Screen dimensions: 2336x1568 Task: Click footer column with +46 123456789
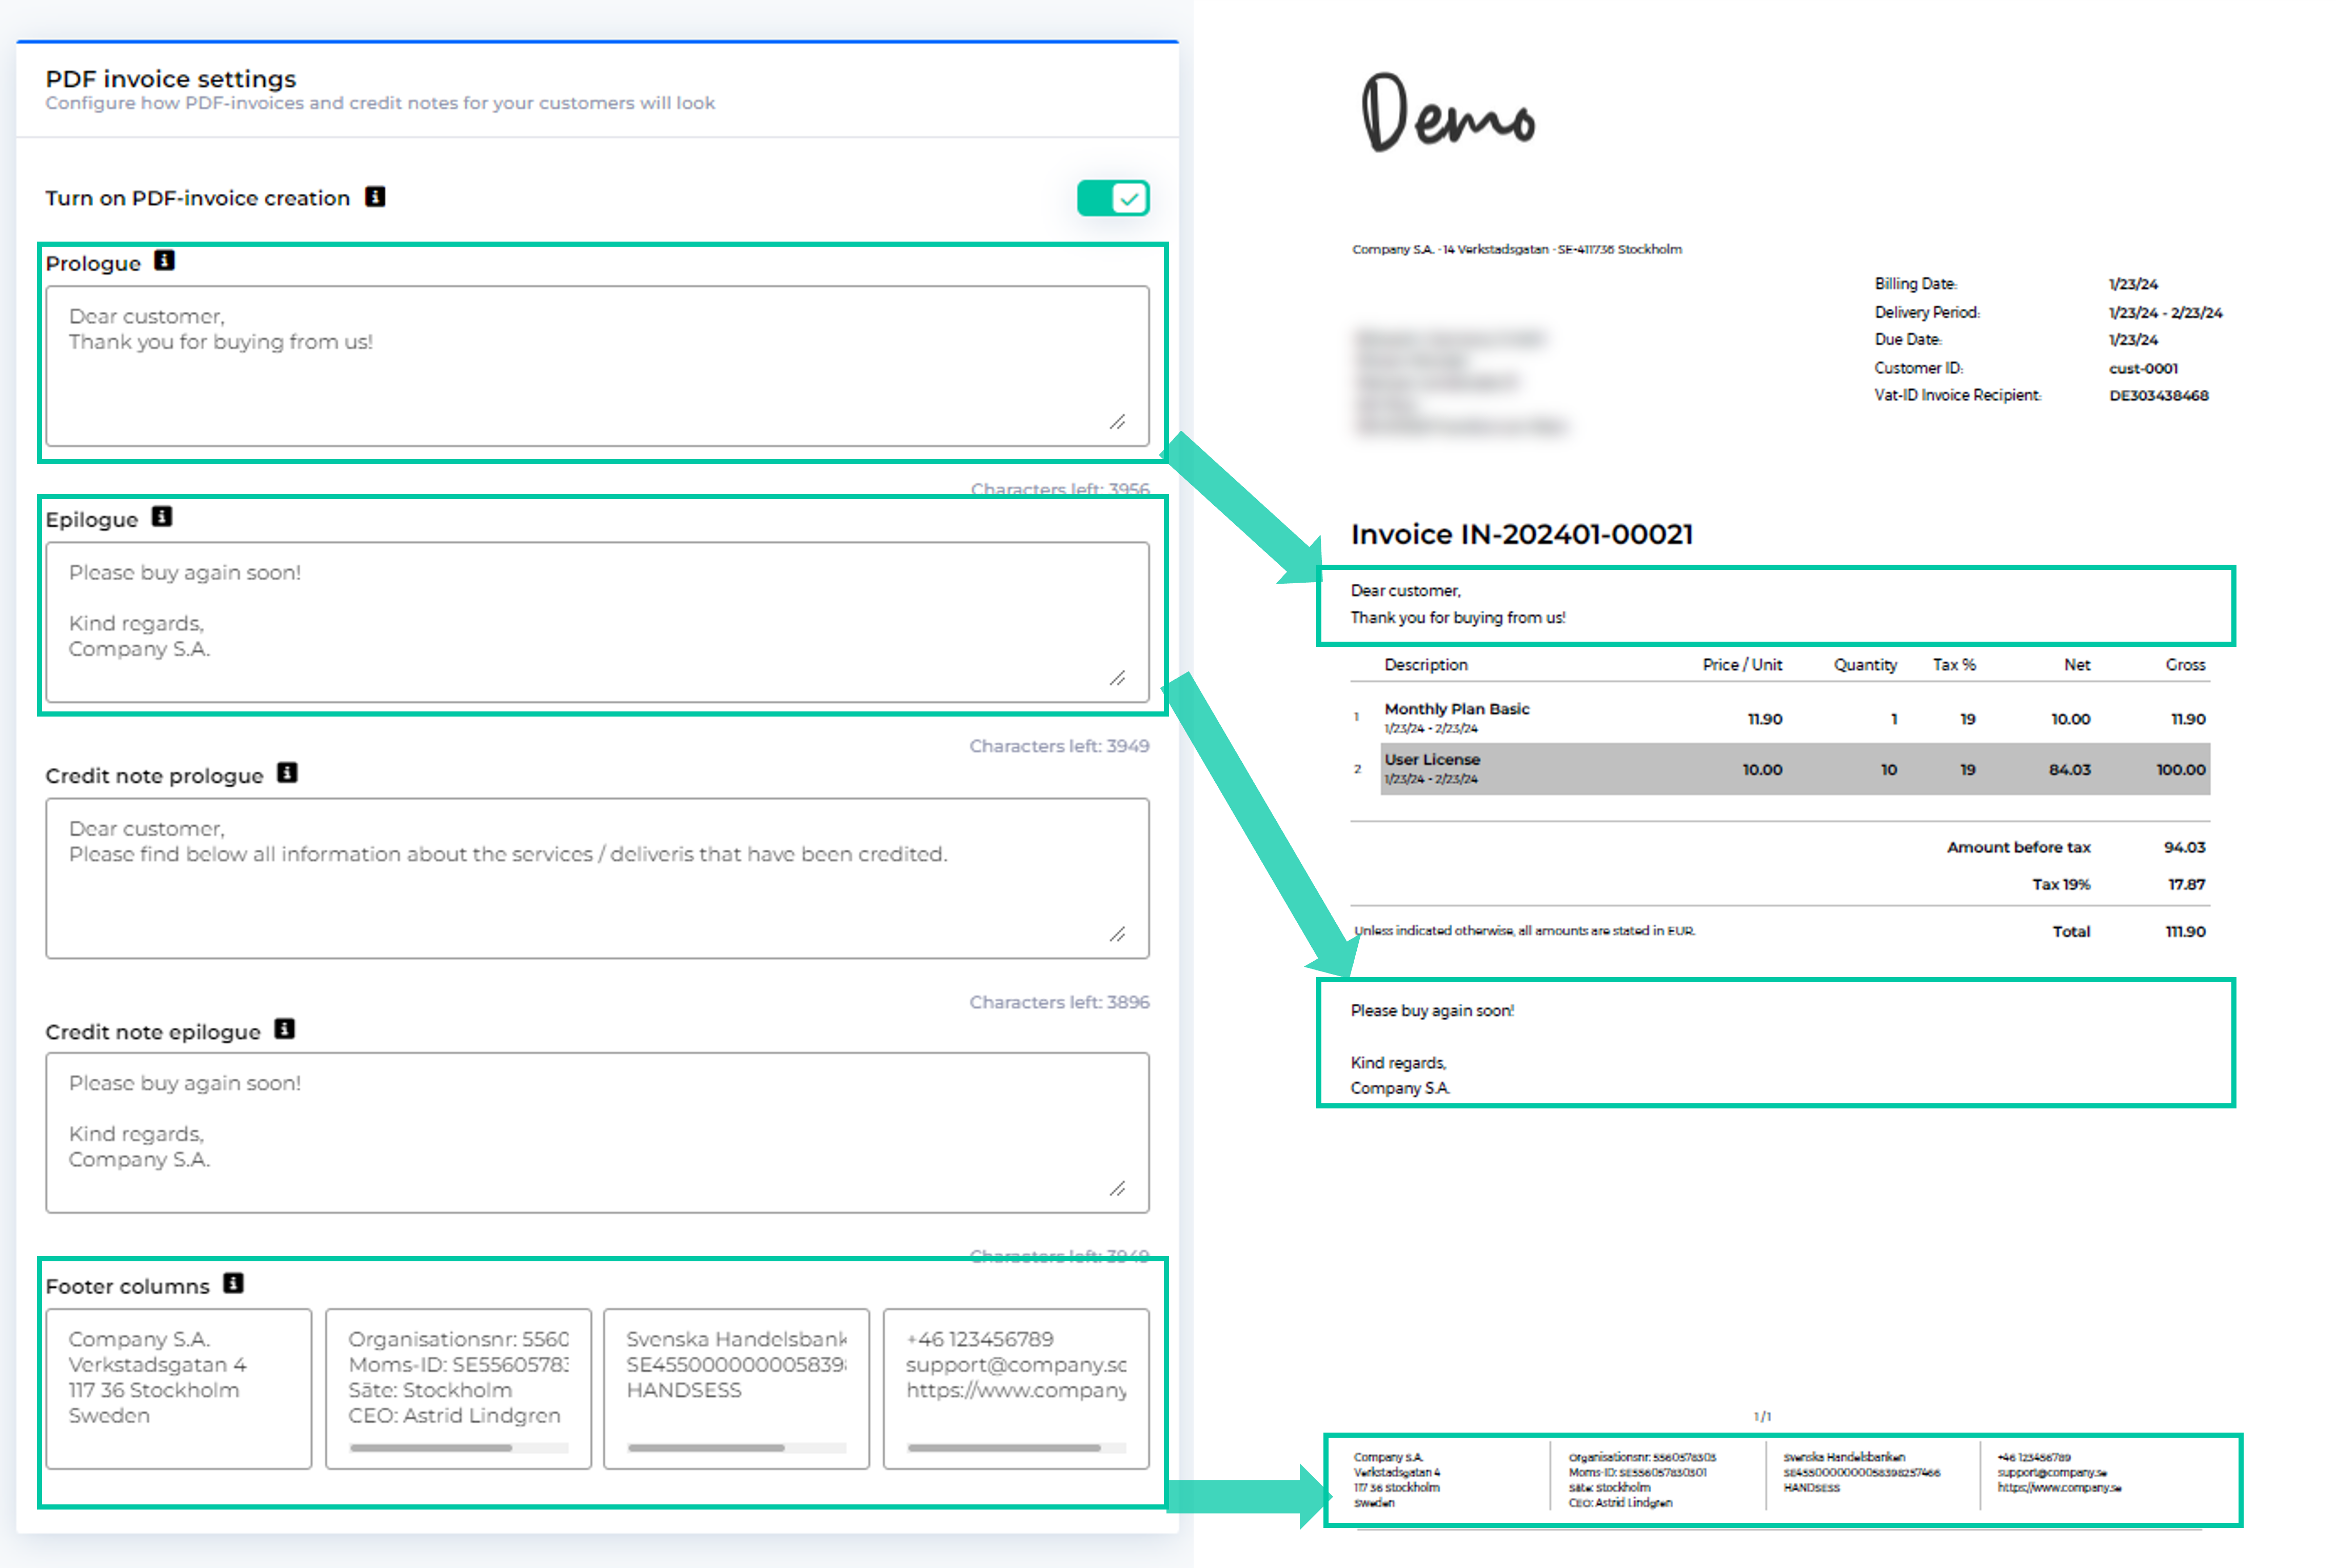pos(1016,1388)
